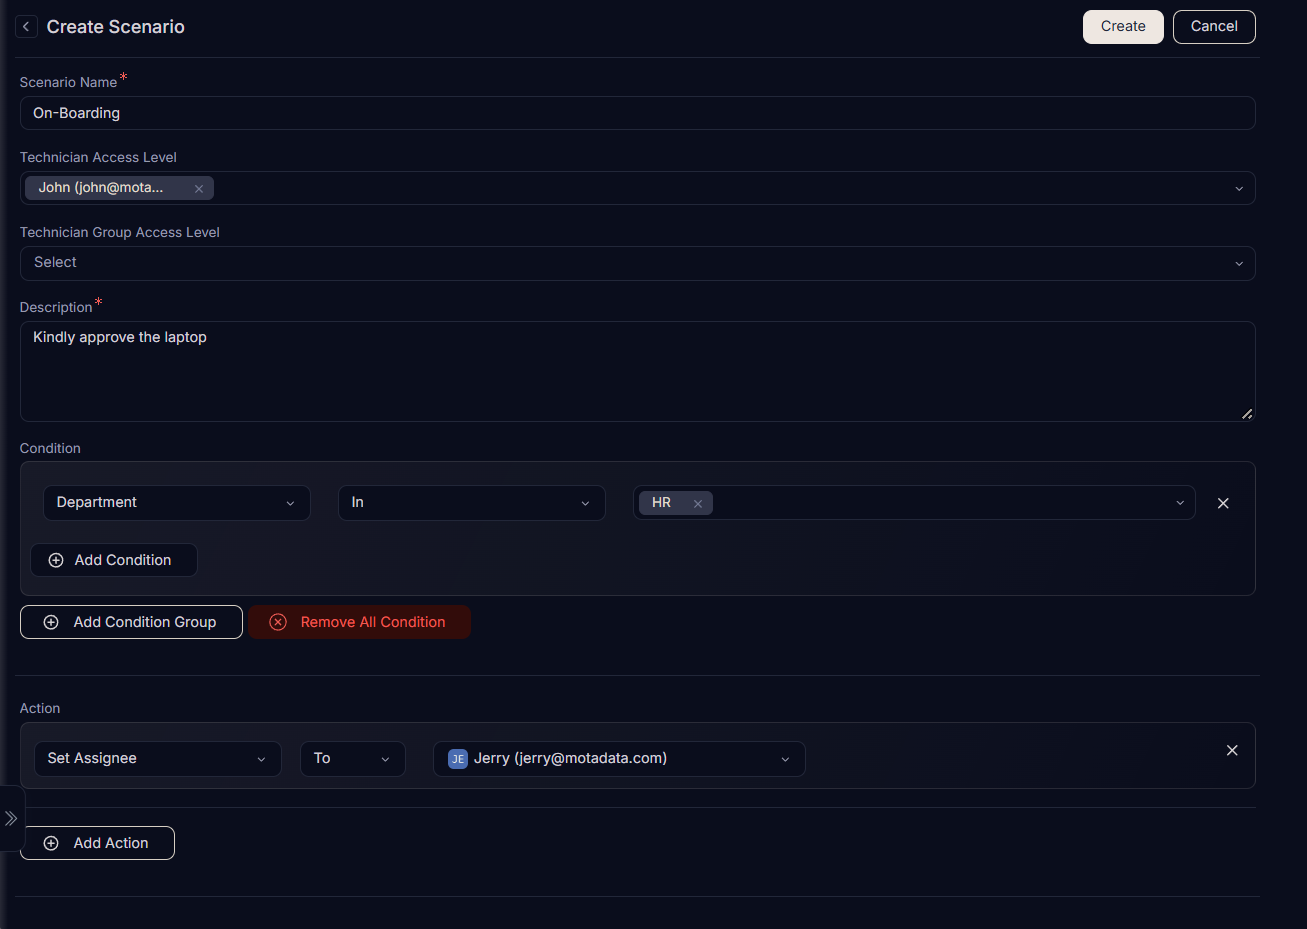This screenshot has height=929, width=1307.
Task: Open the To operator dropdown
Action: (353, 759)
